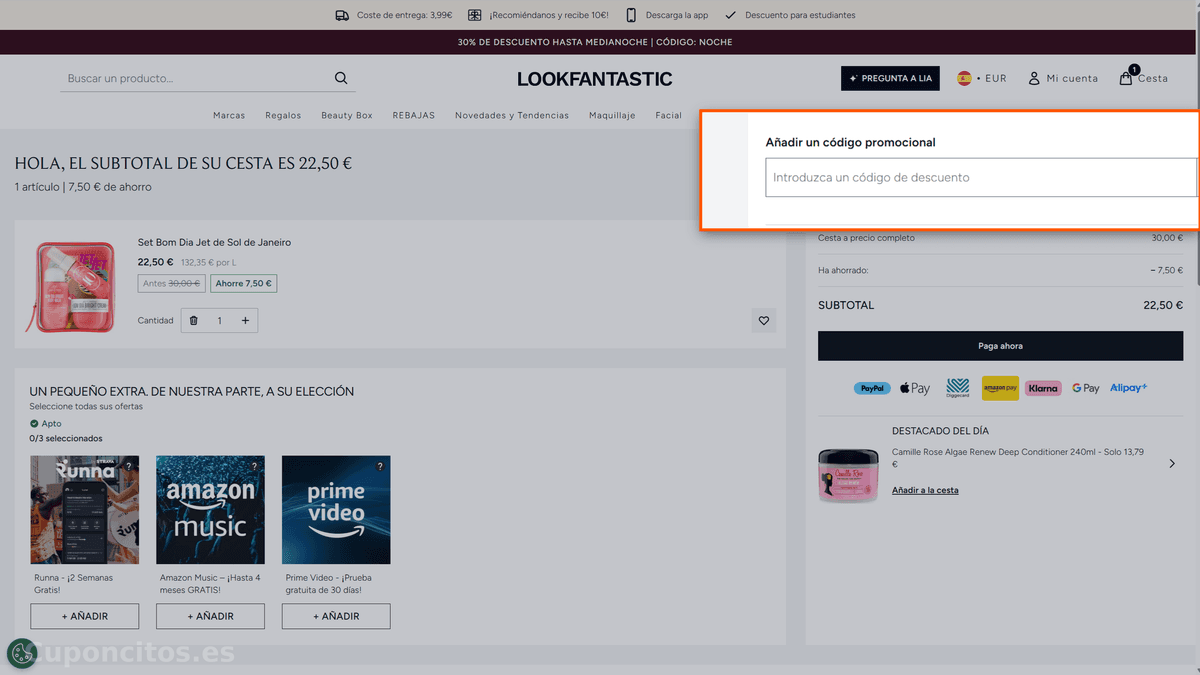Open cookie settings icon

coord(21,654)
